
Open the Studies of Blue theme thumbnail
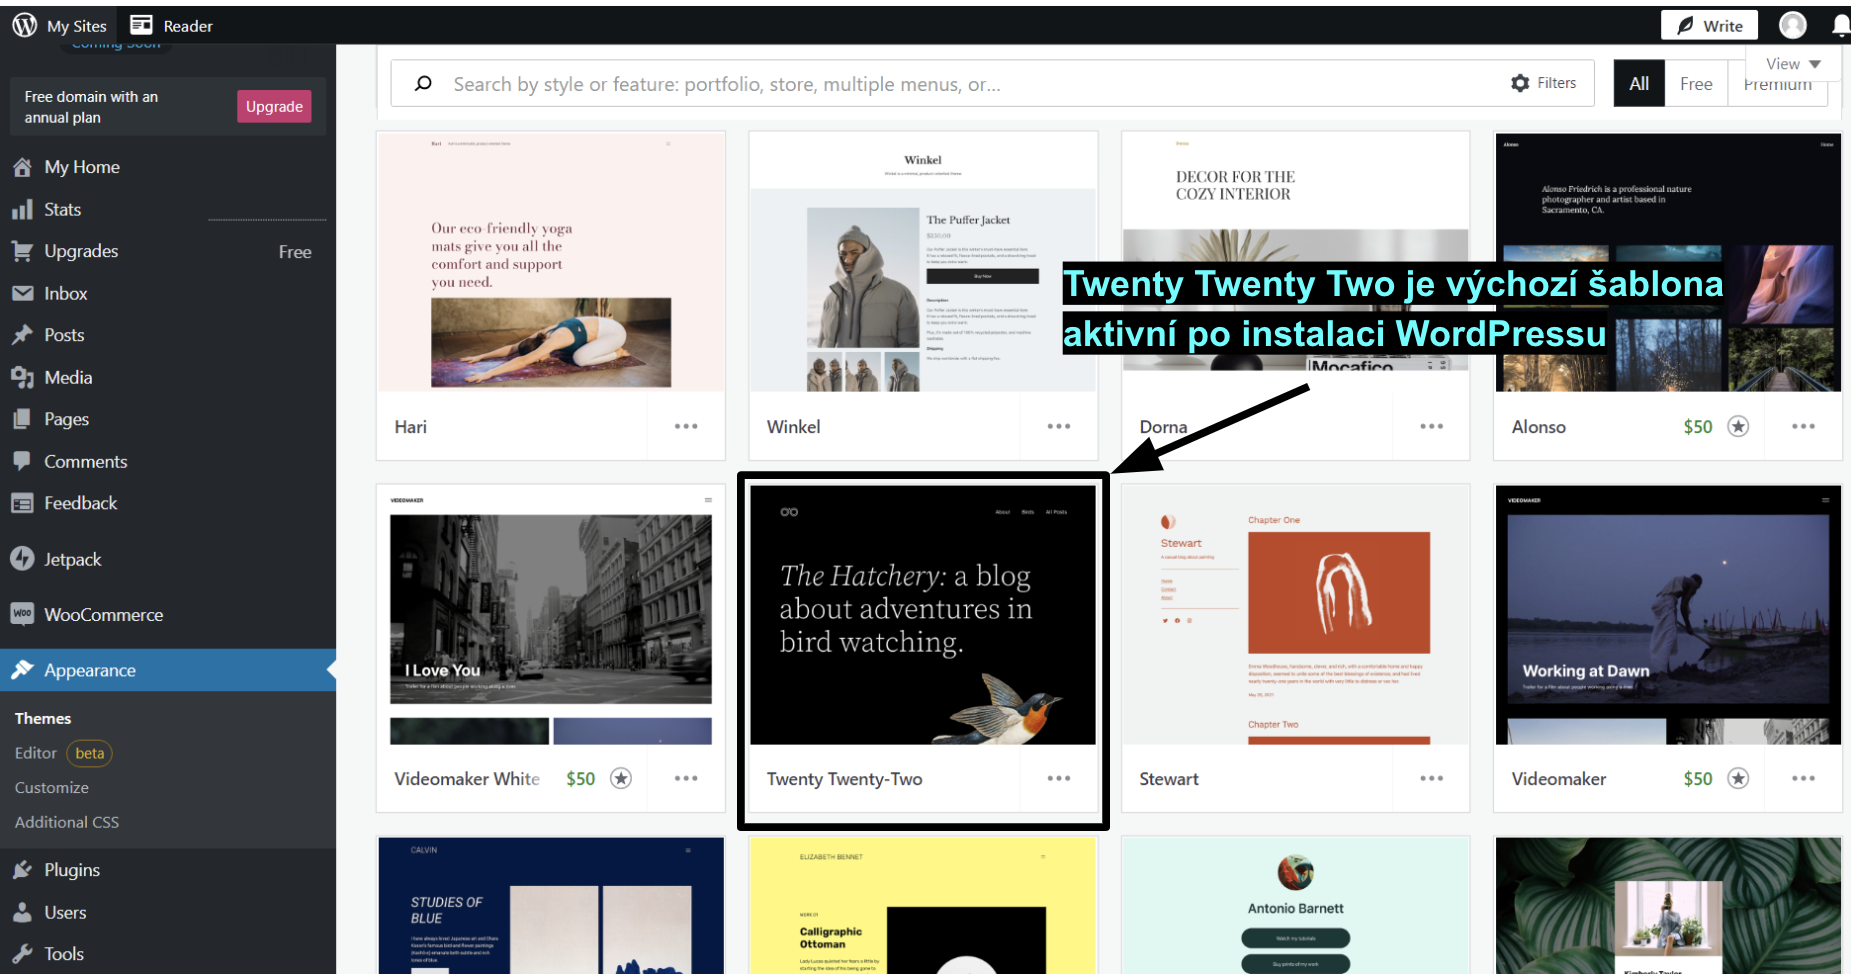(x=551, y=906)
